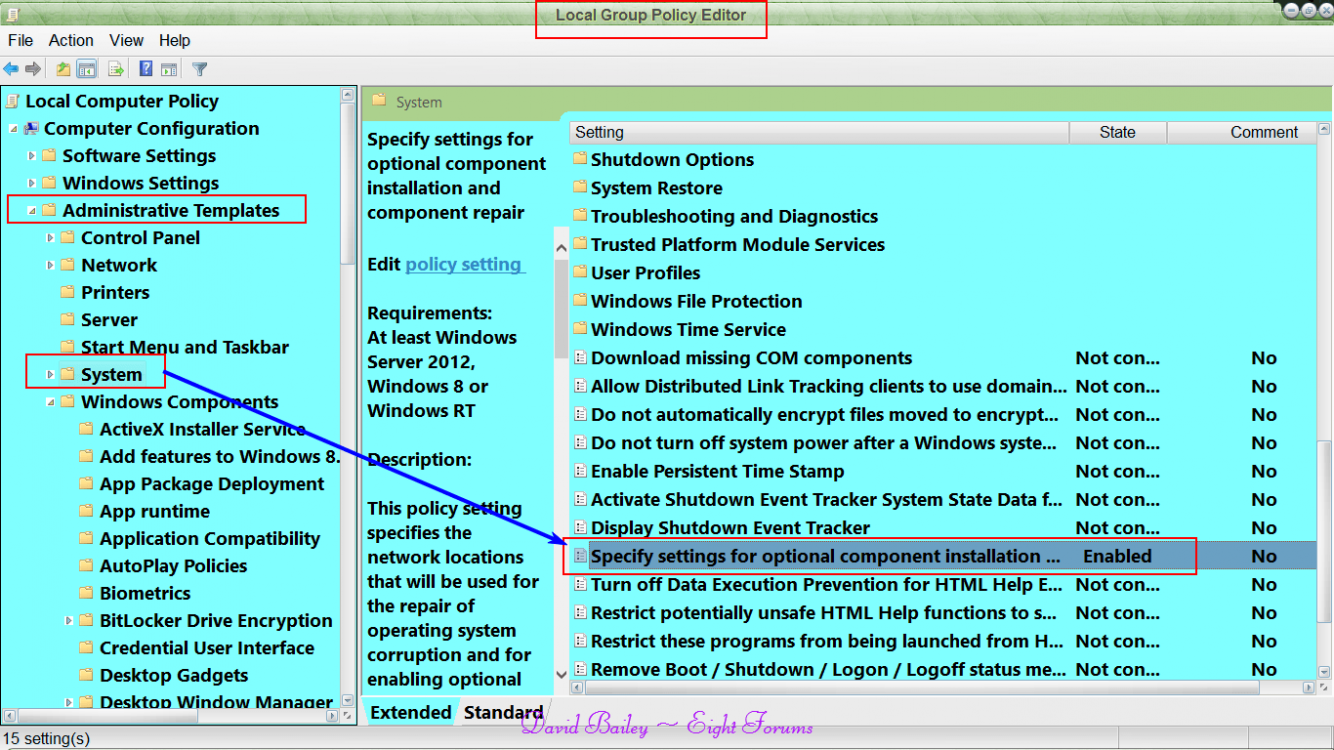This screenshot has height=750, width=1334.
Task: Expand the Control Panel tree node
Action: (x=50, y=238)
